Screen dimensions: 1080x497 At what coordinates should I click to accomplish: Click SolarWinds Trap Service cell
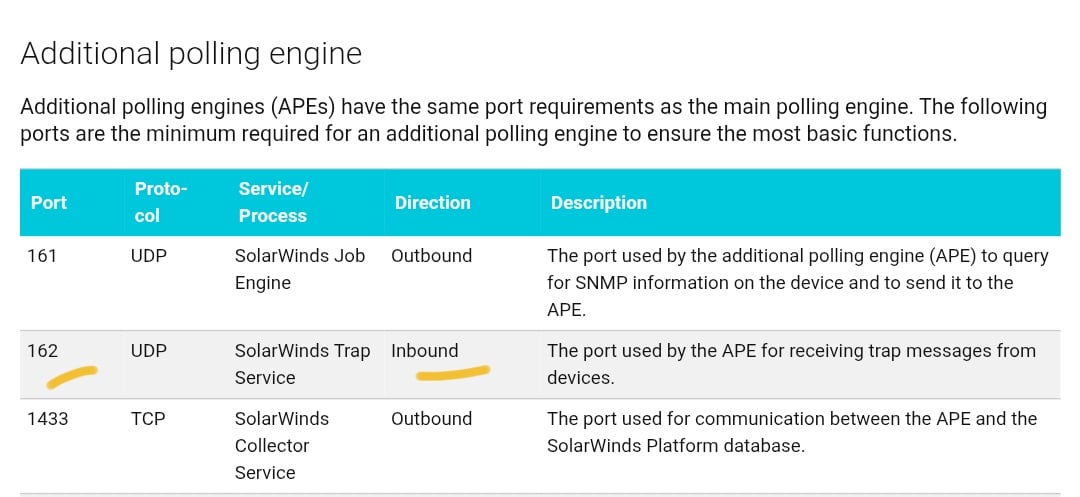[302, 364]
